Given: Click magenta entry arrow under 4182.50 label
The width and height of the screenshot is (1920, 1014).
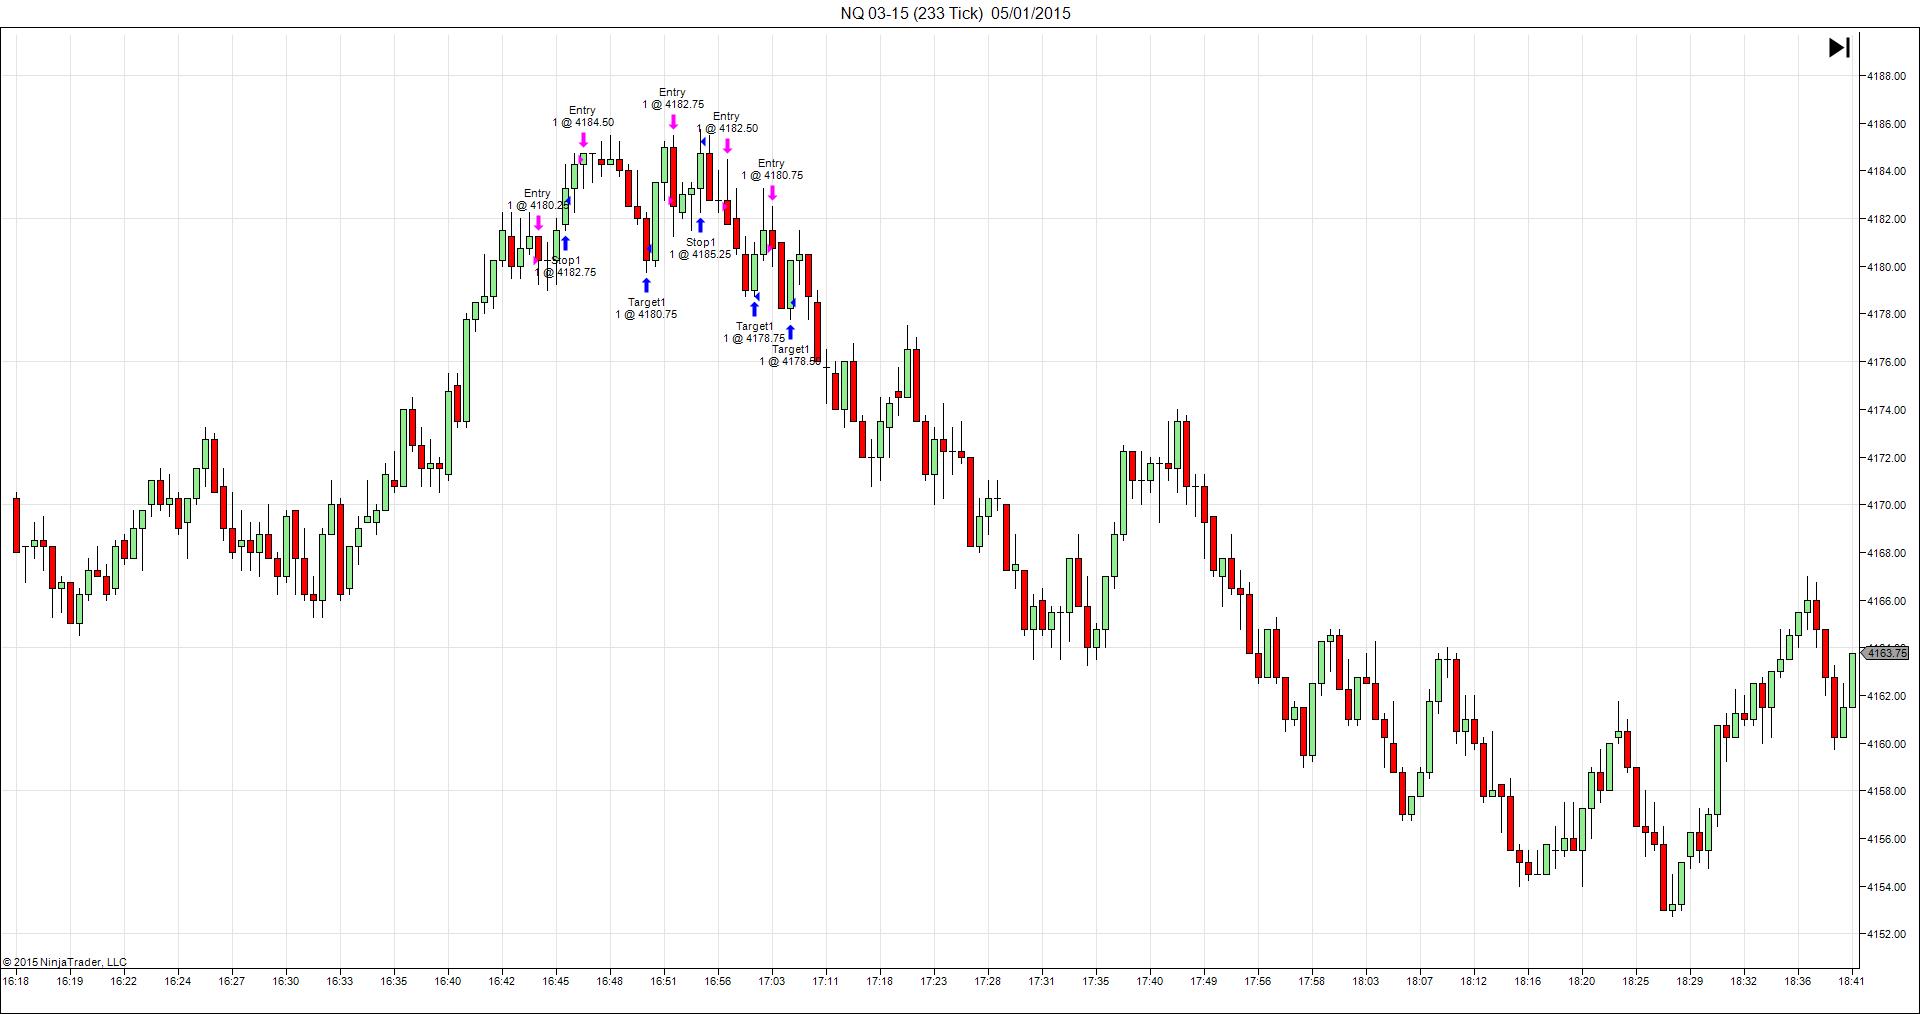Looking at the screenshot, I should [727, 146].
